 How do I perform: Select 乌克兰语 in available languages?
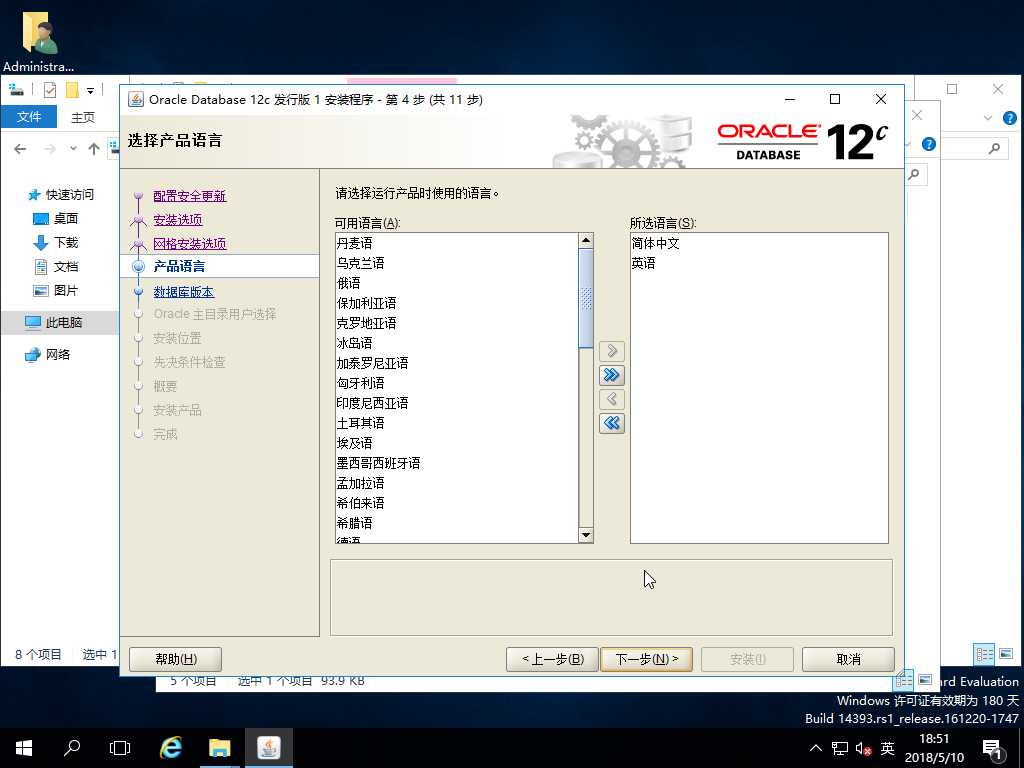[x=457, y=263]
